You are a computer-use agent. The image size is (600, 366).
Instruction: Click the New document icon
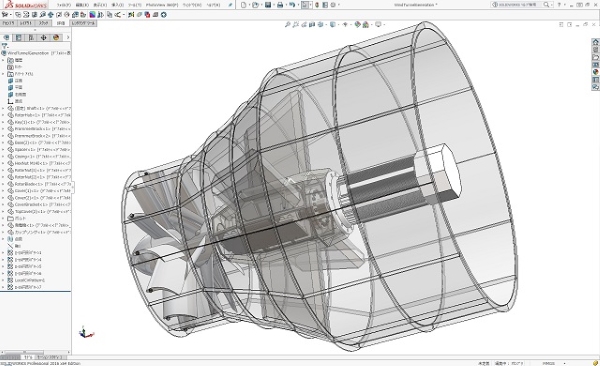243,5
